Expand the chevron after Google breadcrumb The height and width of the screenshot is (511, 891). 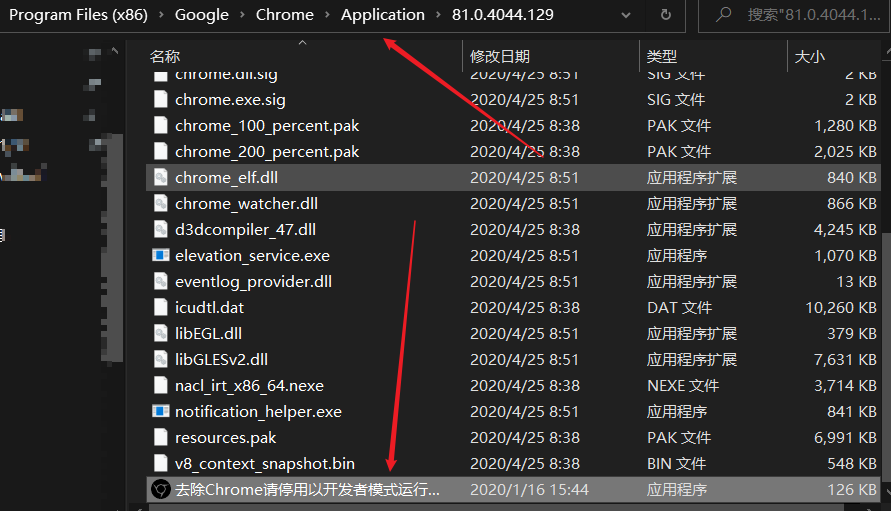click(x=241, y=16)
